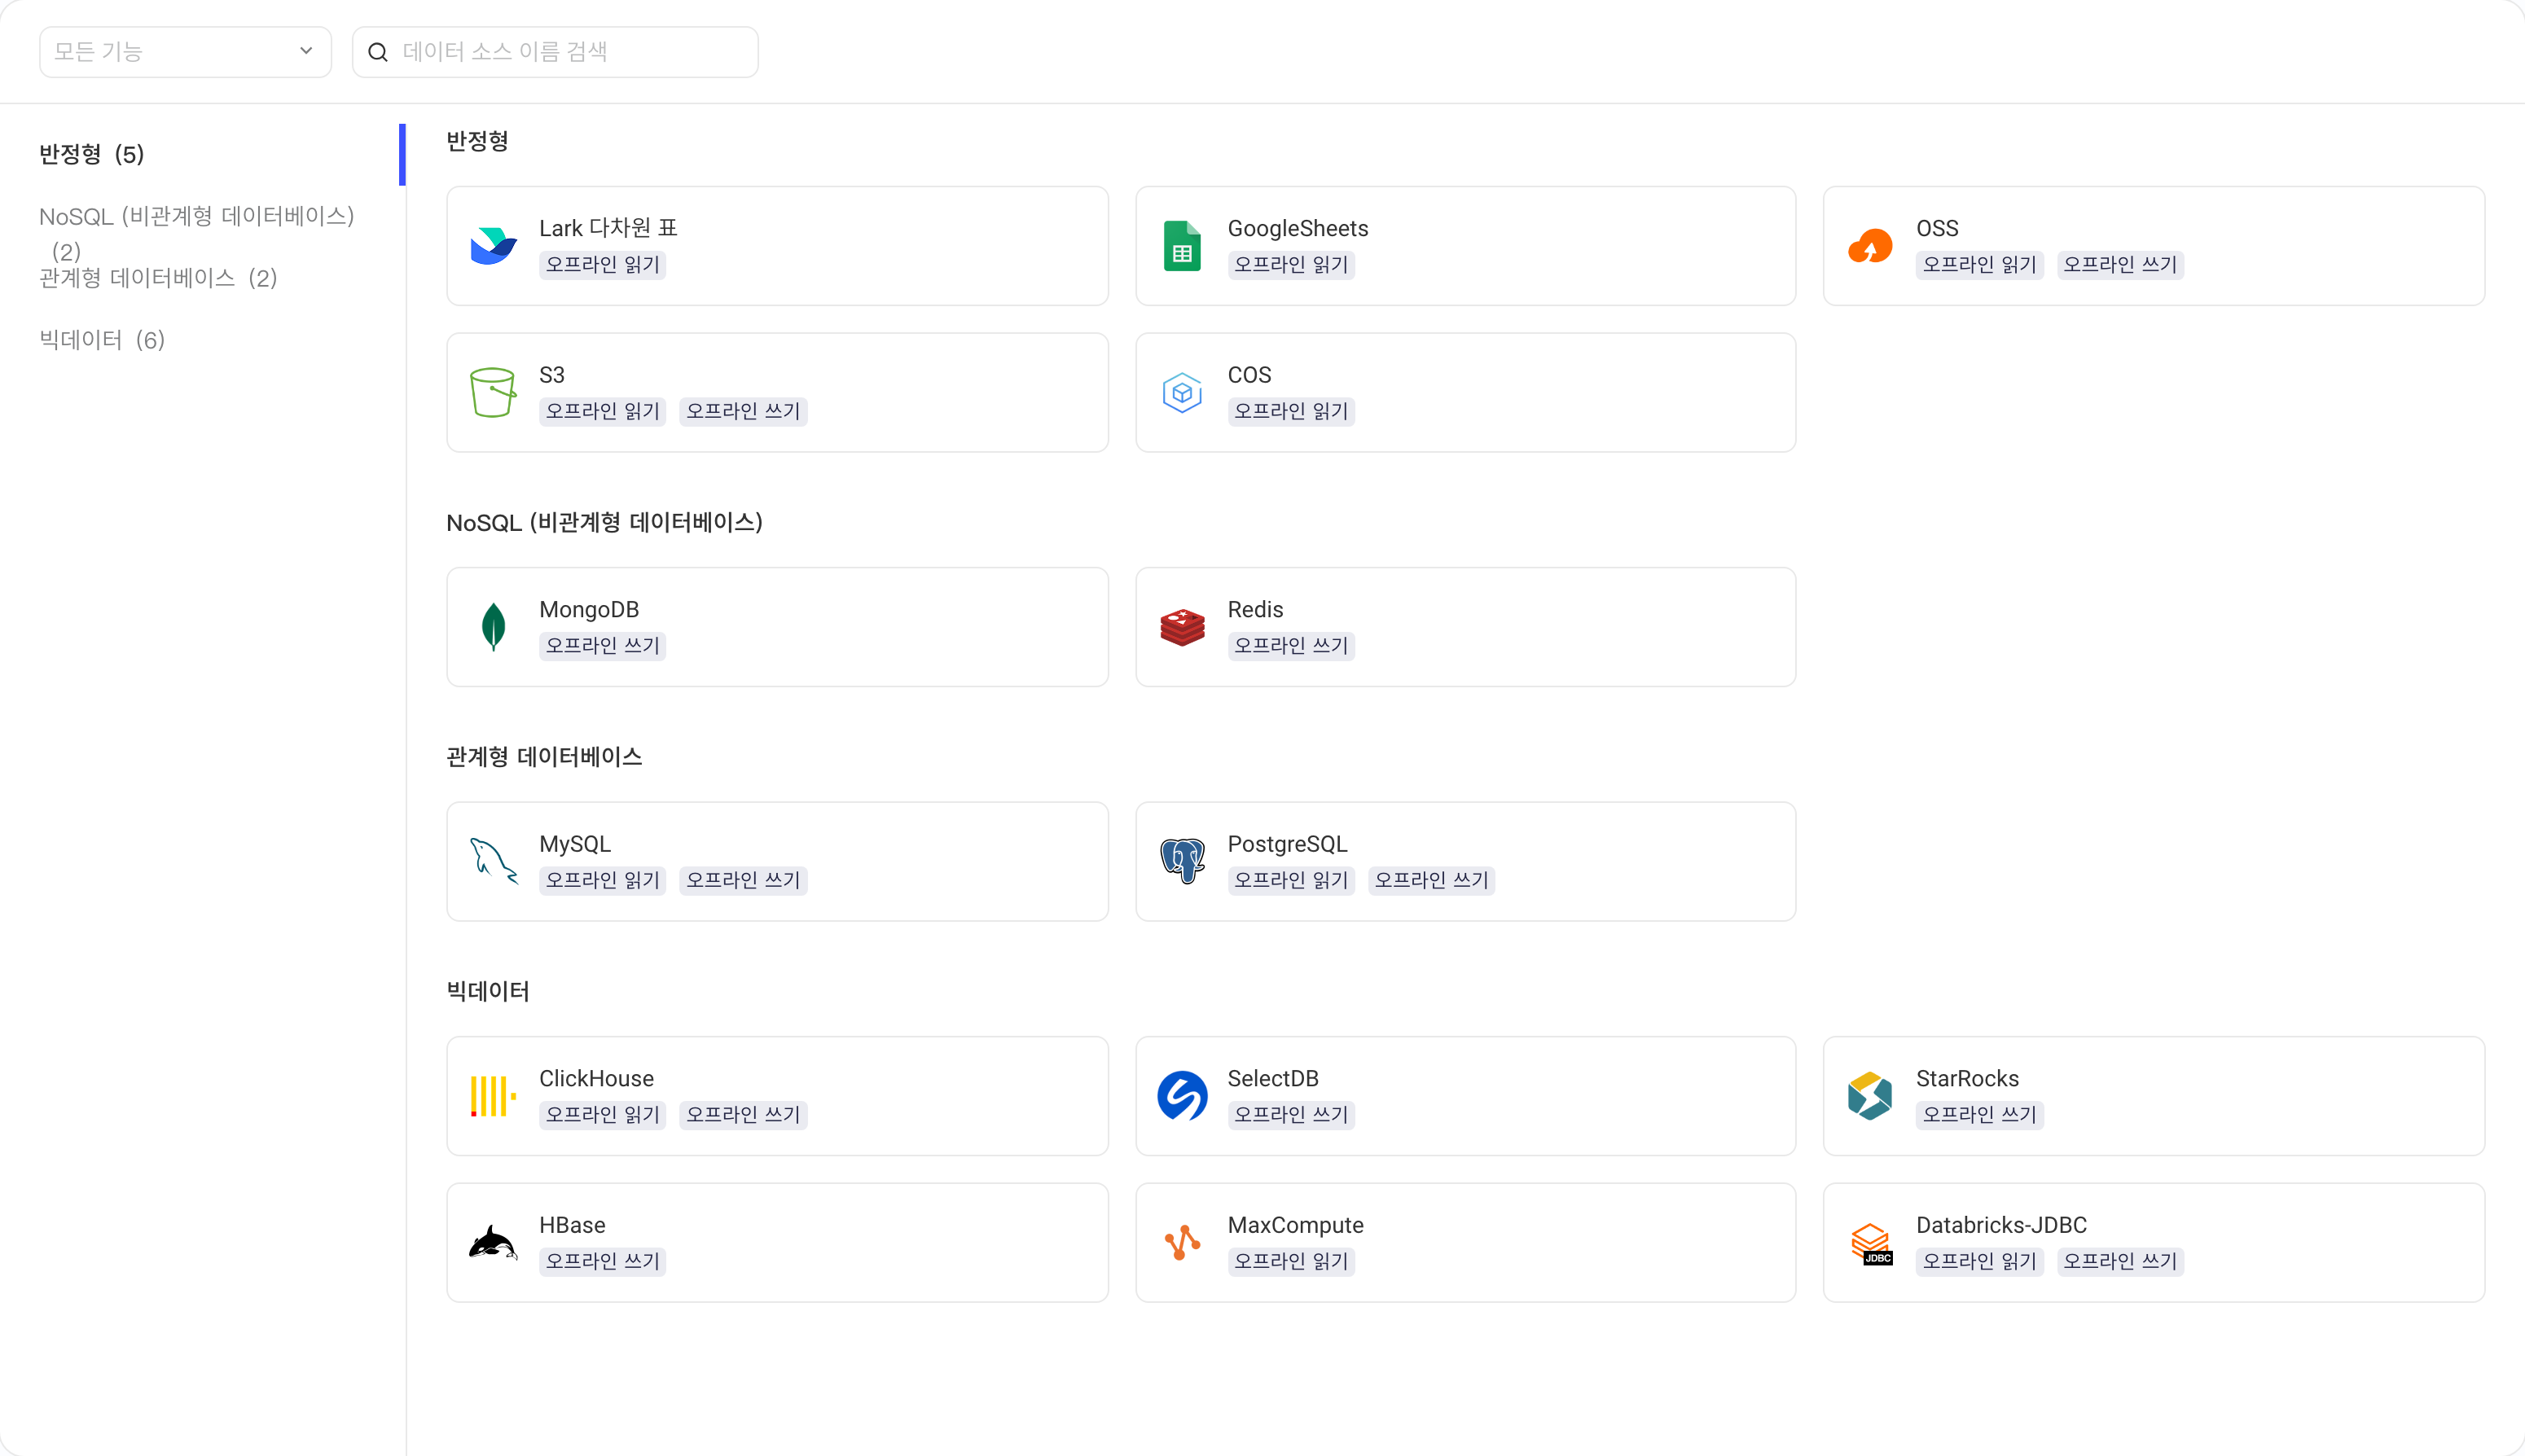Click the PostgreSQL title text
This screenshot has width=2525, height=1456.
[1287, 844]
